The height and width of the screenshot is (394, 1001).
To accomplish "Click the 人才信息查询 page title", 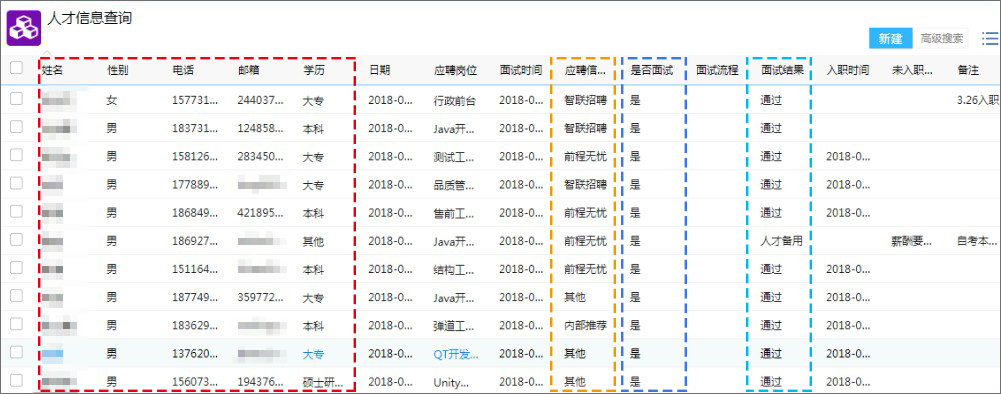I will pos(89,19).
